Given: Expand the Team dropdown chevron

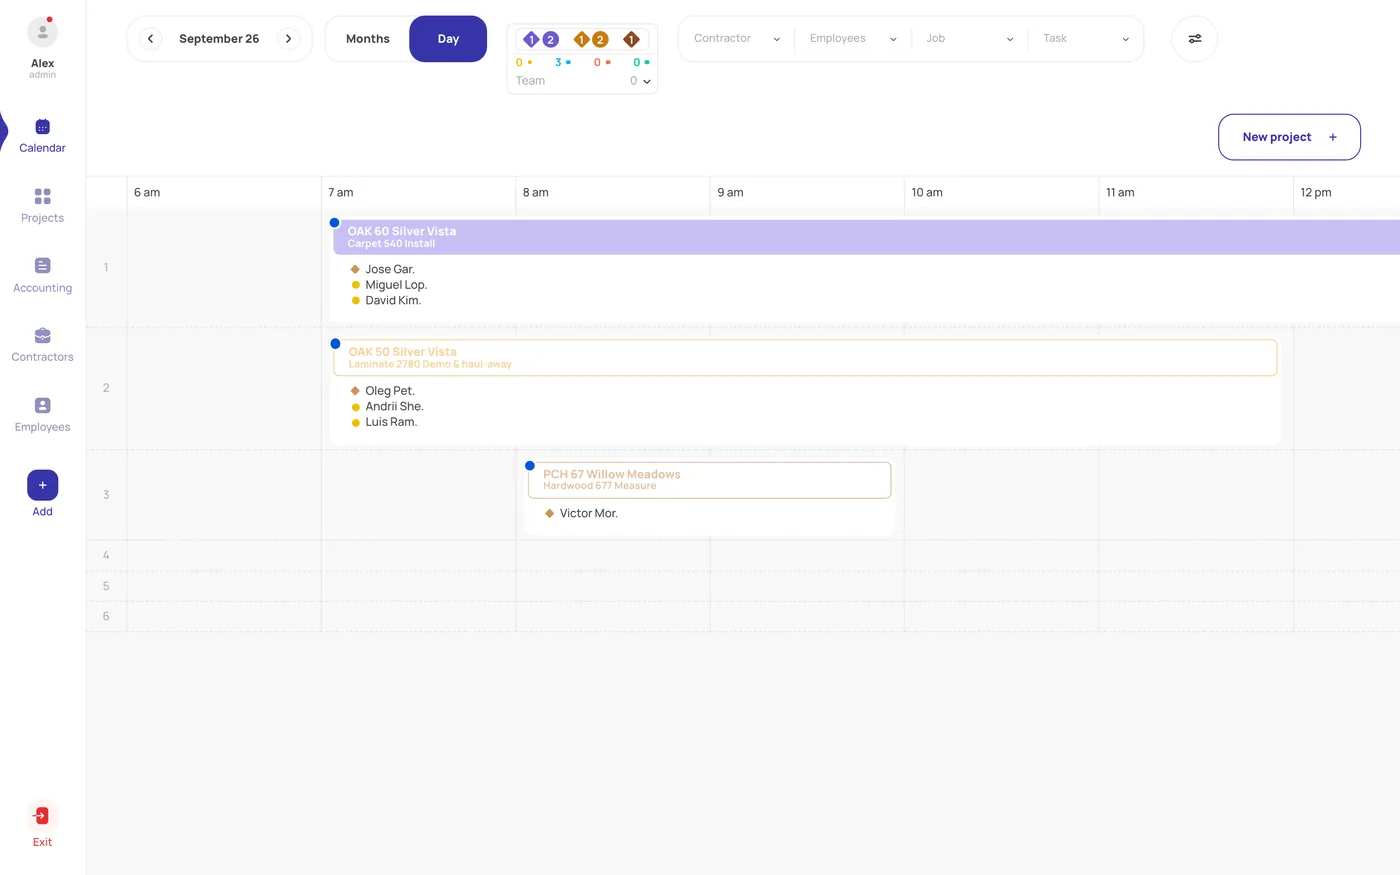Looking at the screenshot, I should pos(647,82).
